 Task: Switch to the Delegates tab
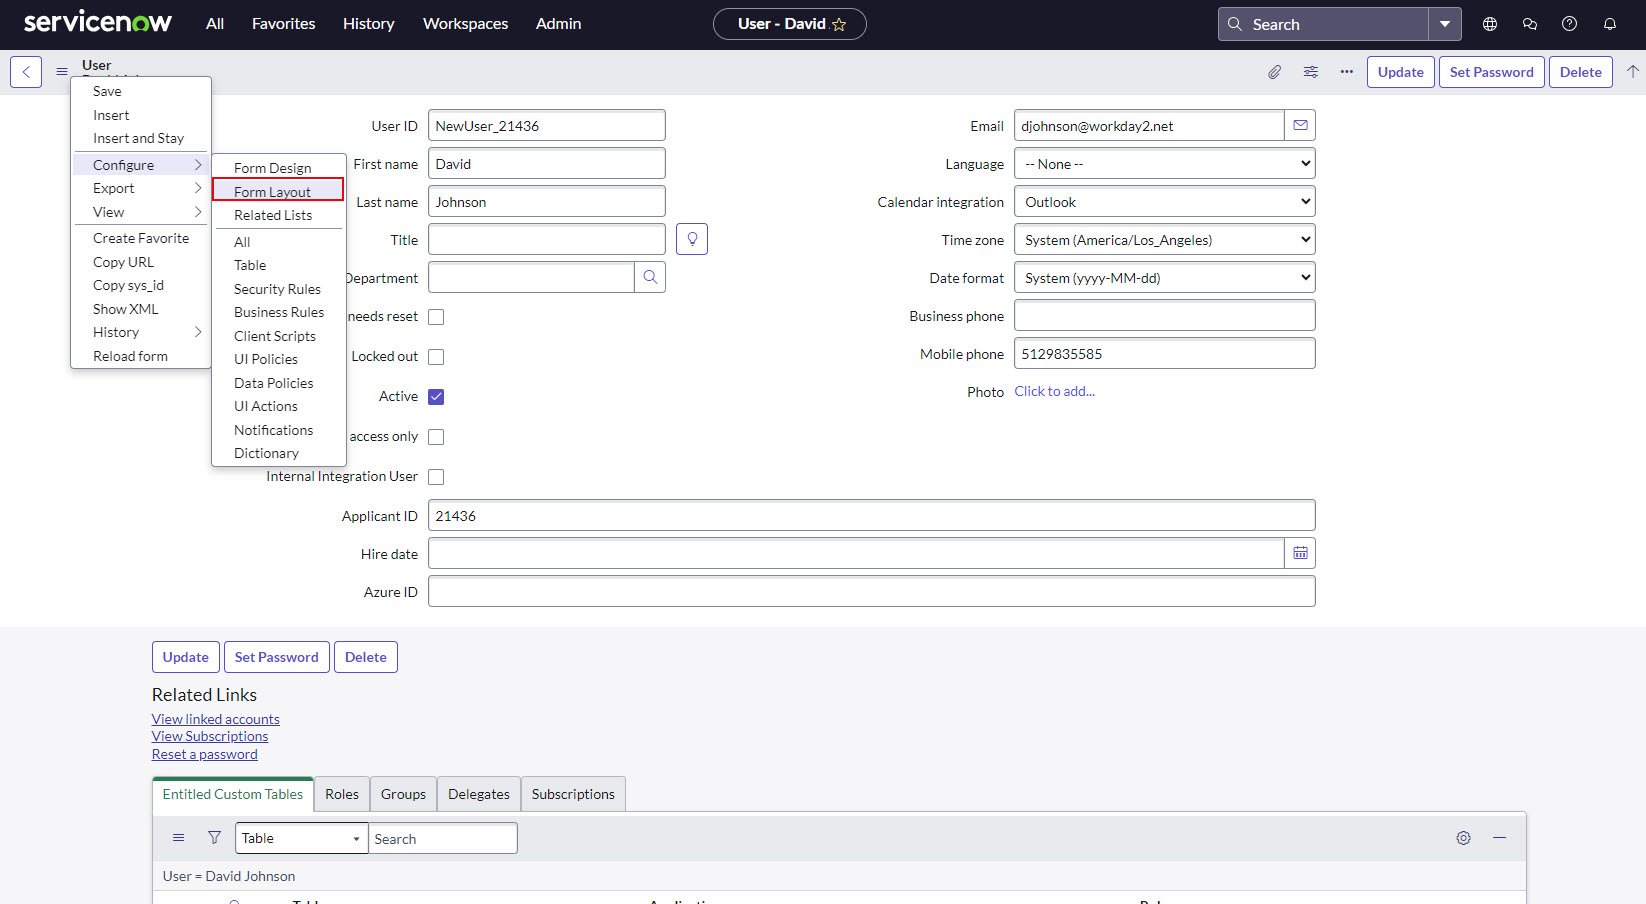478,794
